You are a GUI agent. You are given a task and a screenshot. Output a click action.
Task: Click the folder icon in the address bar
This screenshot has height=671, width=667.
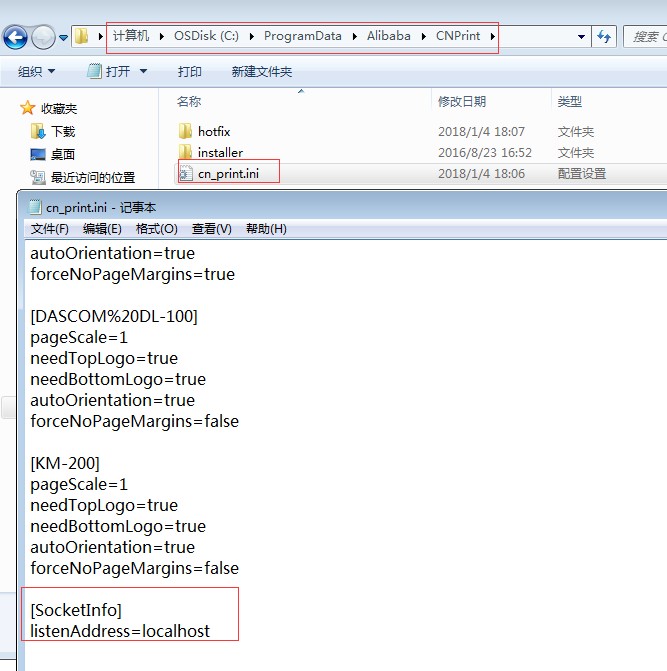tap(81, 36)
